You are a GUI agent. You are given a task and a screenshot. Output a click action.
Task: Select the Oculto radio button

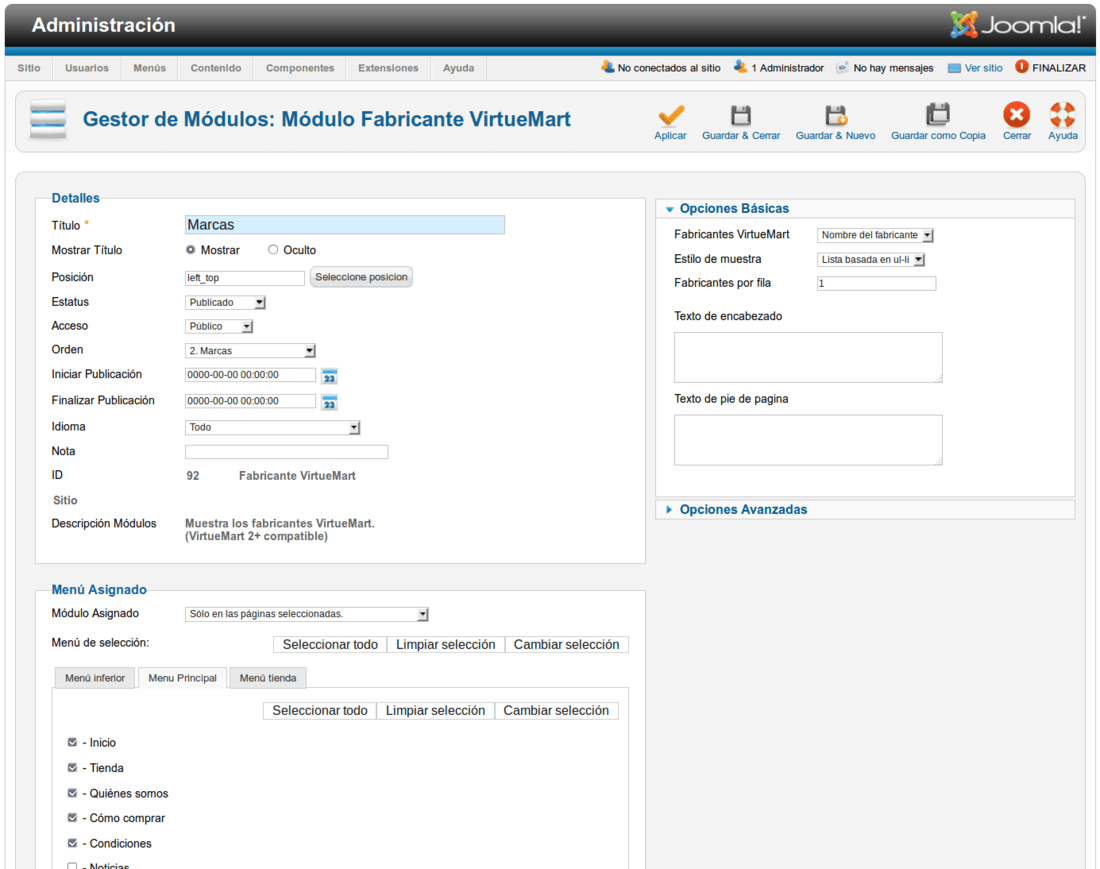click(273, 250)
